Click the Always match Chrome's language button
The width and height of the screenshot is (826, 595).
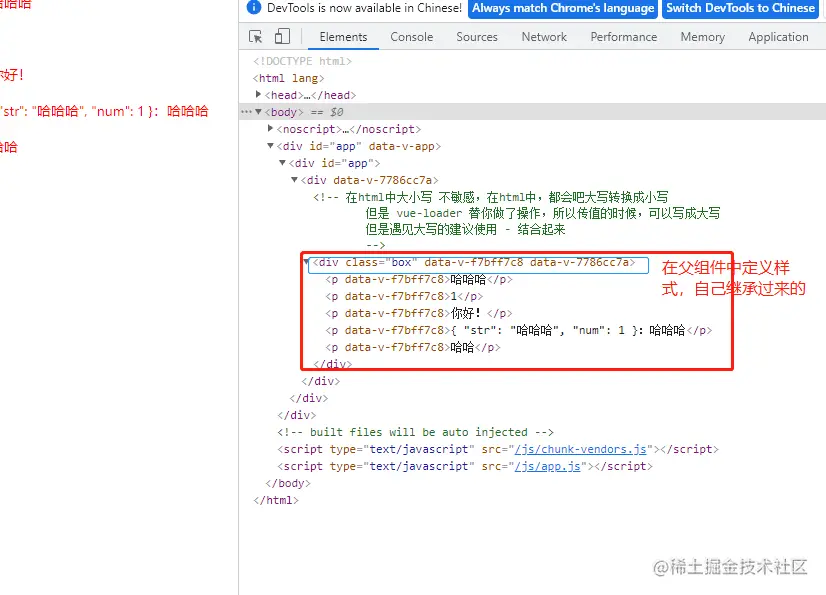pyautogui.click(x=562, y=9)
